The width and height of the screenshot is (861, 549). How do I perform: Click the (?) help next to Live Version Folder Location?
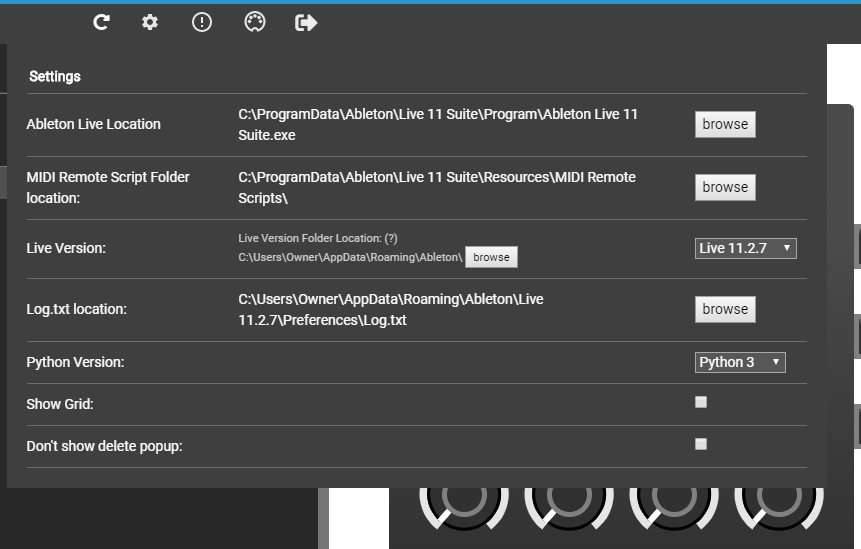click(x=391, y=238)
